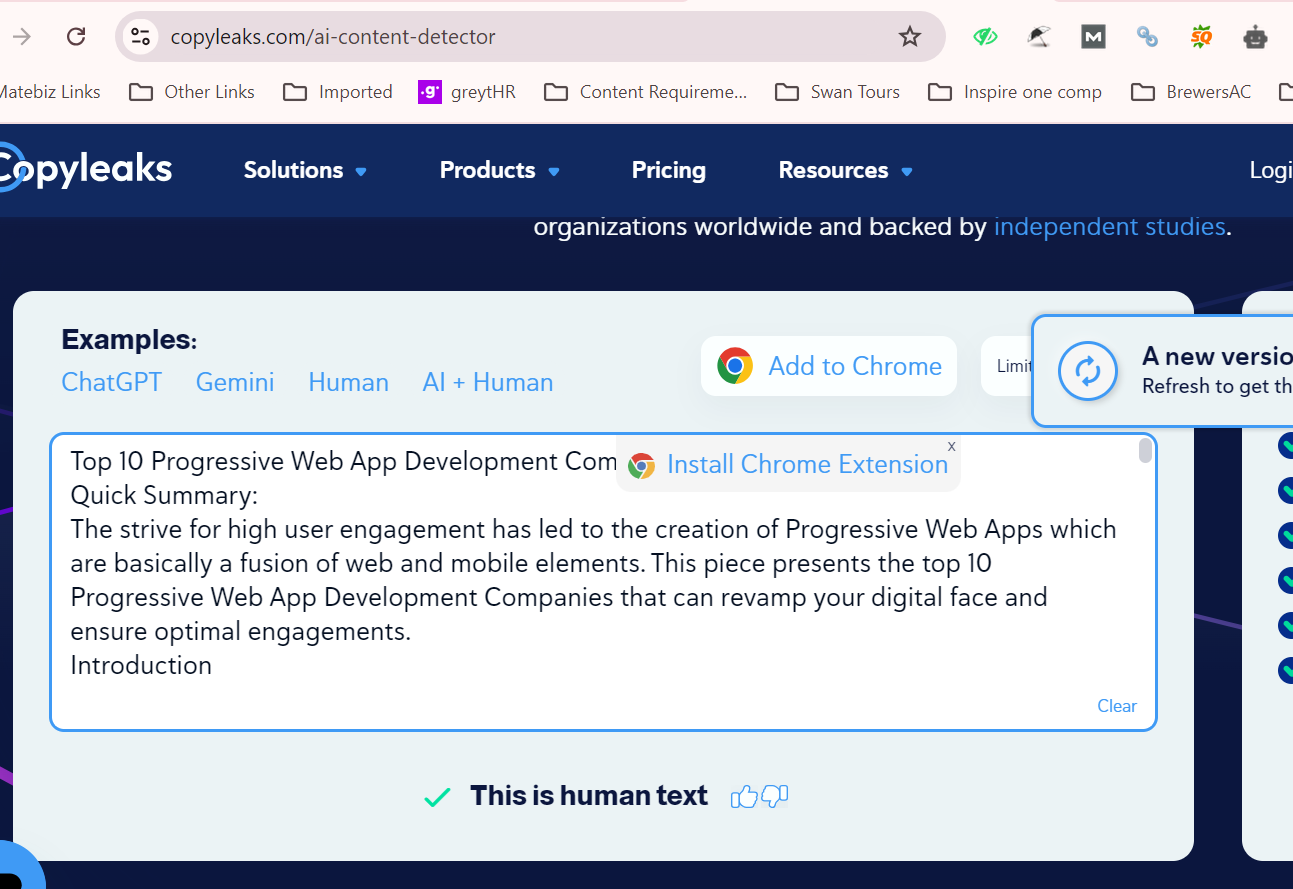The width and height of the screenshot is (1293, 889).
Task: Open the blue chain link extension icon
Action: (1147, 37)
